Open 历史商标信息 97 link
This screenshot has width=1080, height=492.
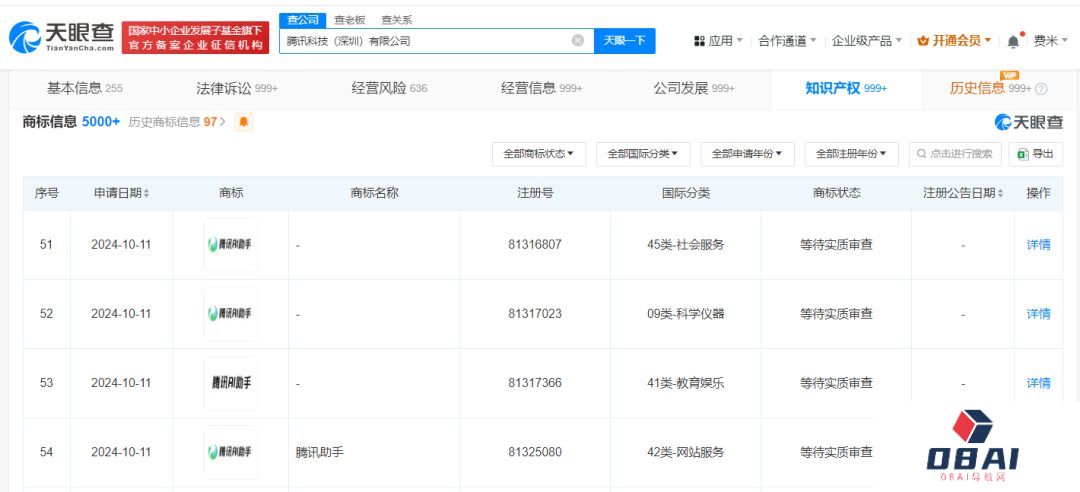coord(177,122)
